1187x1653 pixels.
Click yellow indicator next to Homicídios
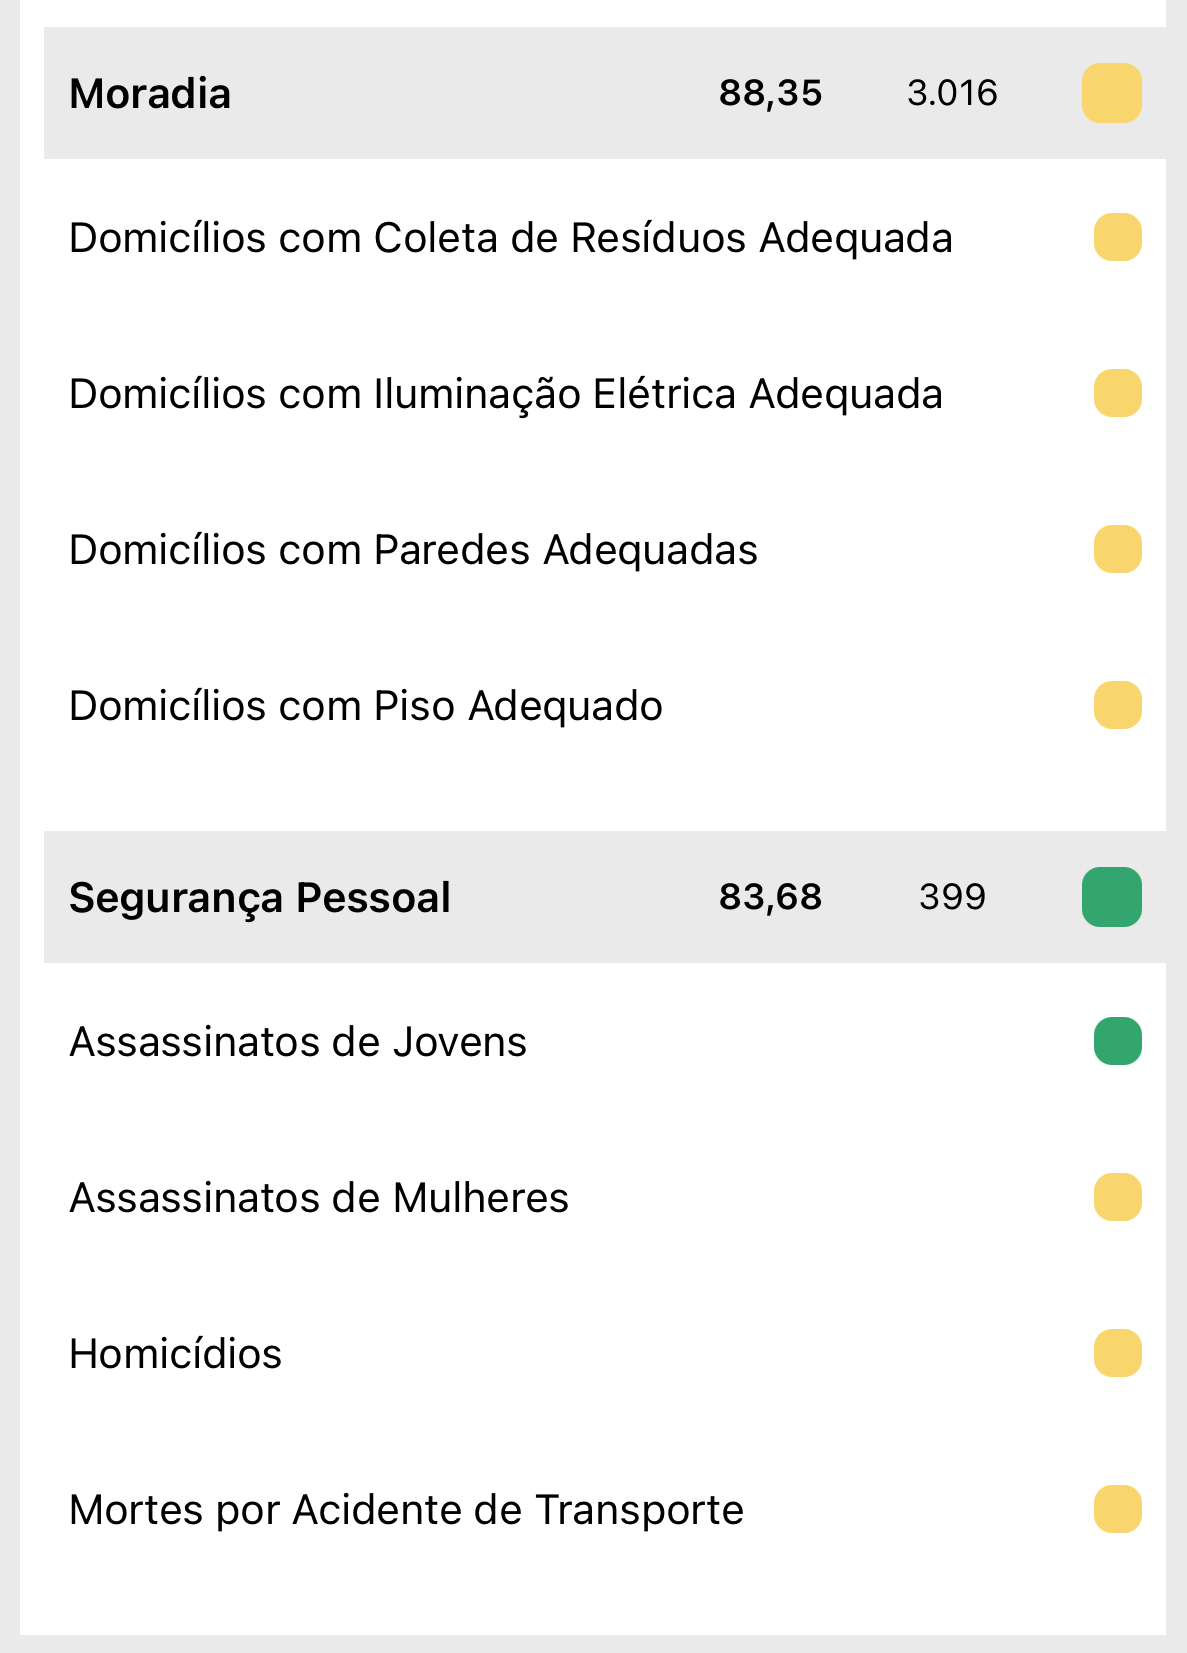pos(1117,1353)
